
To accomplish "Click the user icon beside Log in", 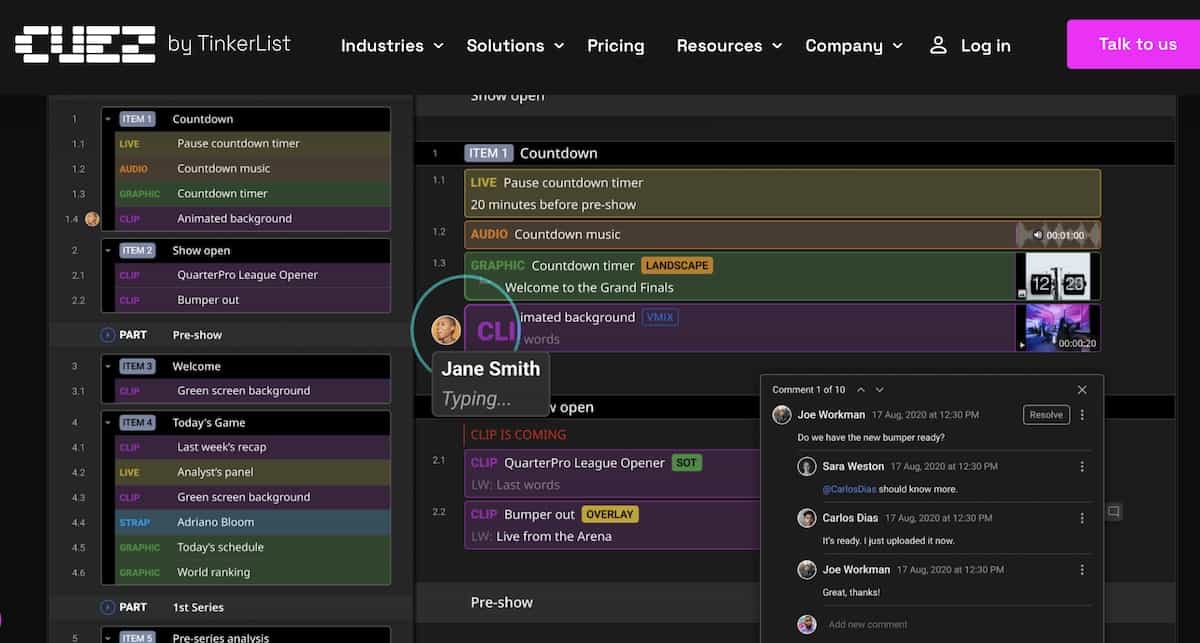I will point(938,45).
